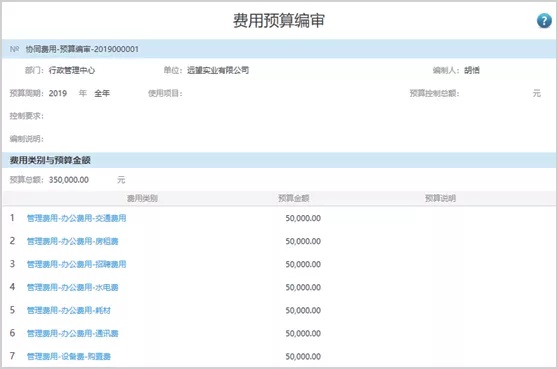Click the 50,000.00 amount for 房租费
This screenshot has width=558, height=369.
(x=303, y=241)
